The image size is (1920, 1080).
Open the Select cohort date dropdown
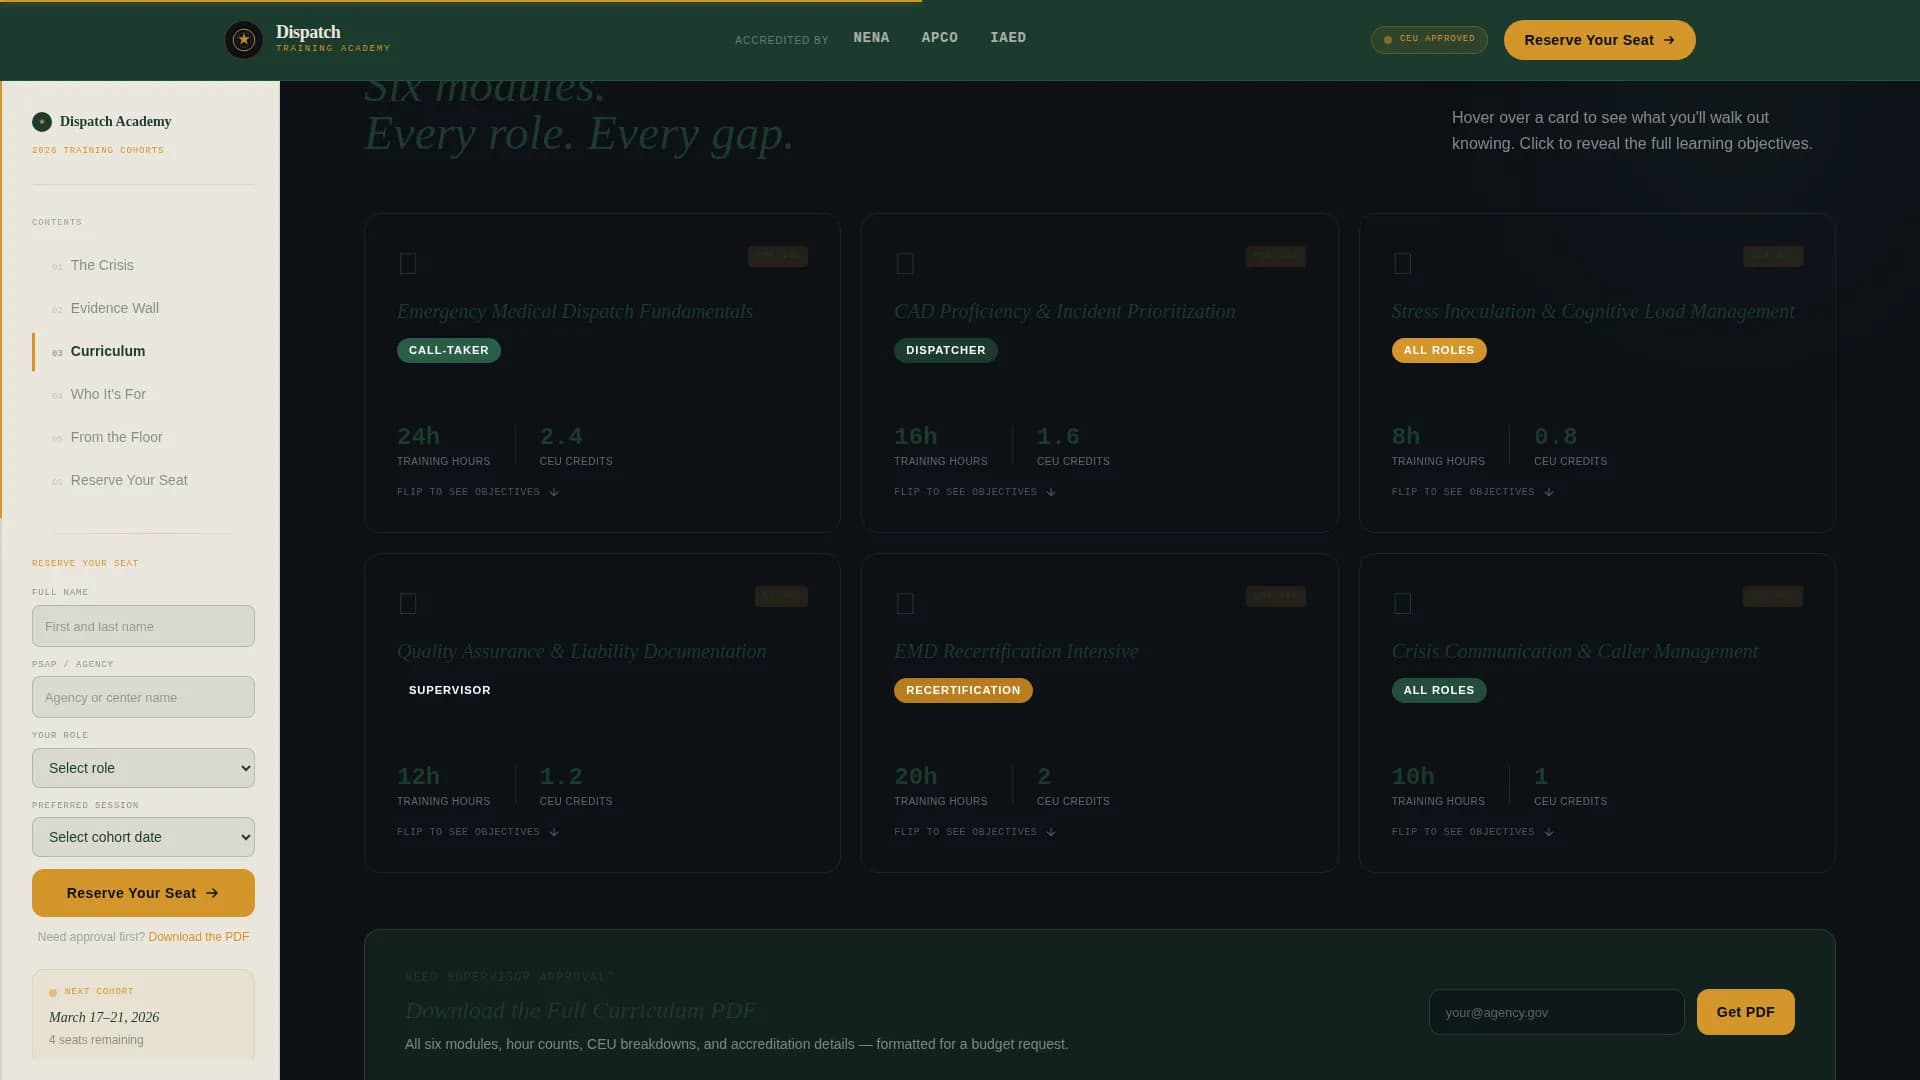142,837
